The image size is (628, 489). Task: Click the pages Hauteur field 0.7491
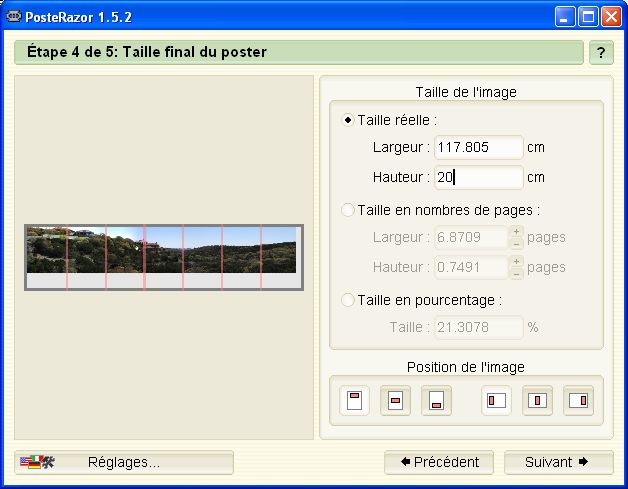[x=471, y=267]
